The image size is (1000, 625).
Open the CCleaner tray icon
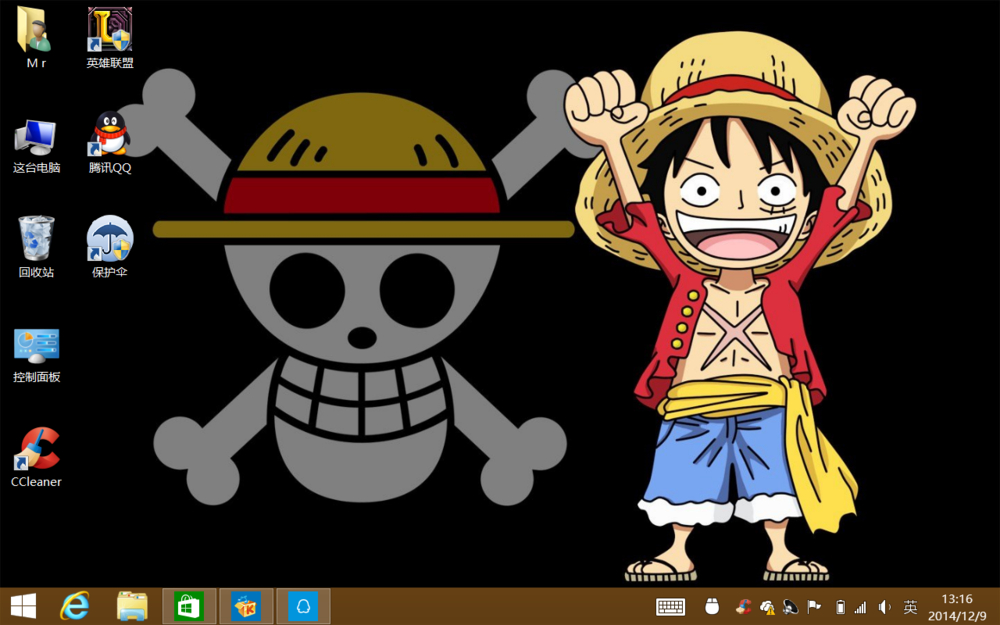click(x=743, y=607)
